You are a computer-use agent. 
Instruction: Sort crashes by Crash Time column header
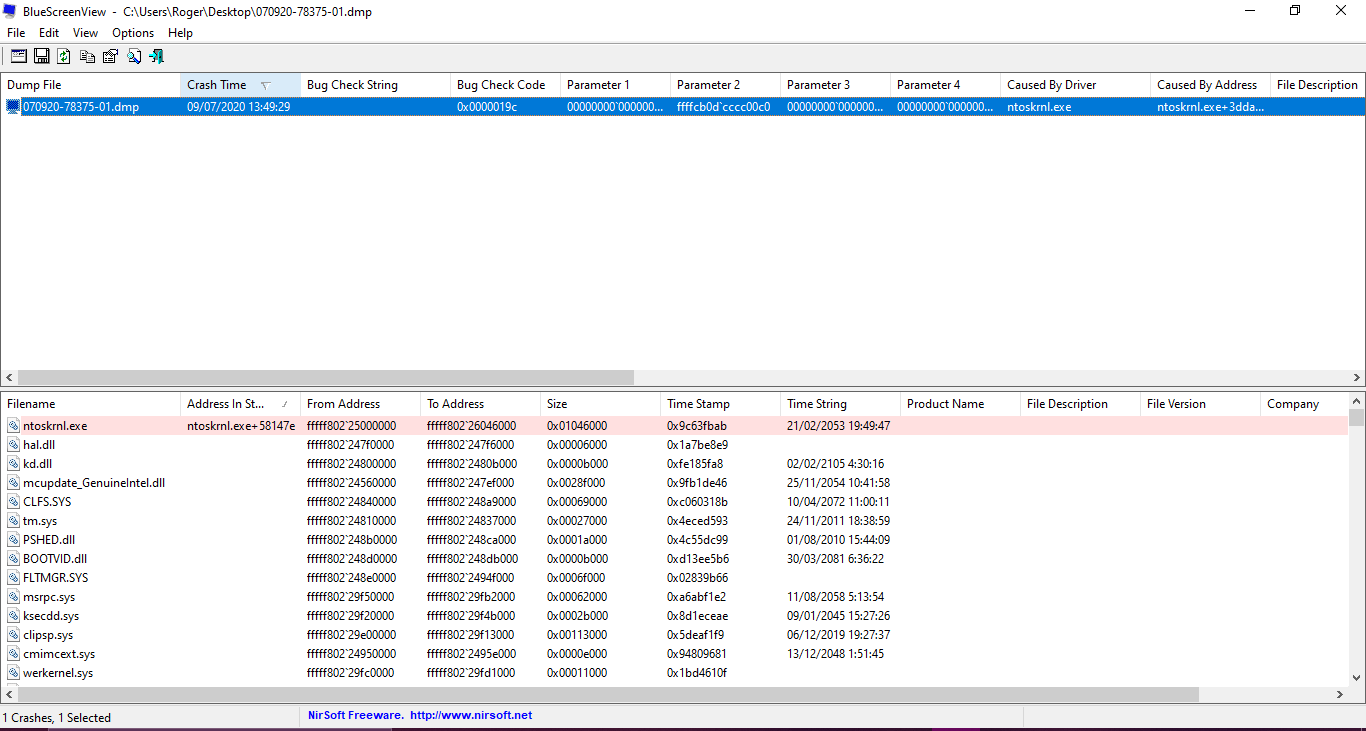click(240, 85)
